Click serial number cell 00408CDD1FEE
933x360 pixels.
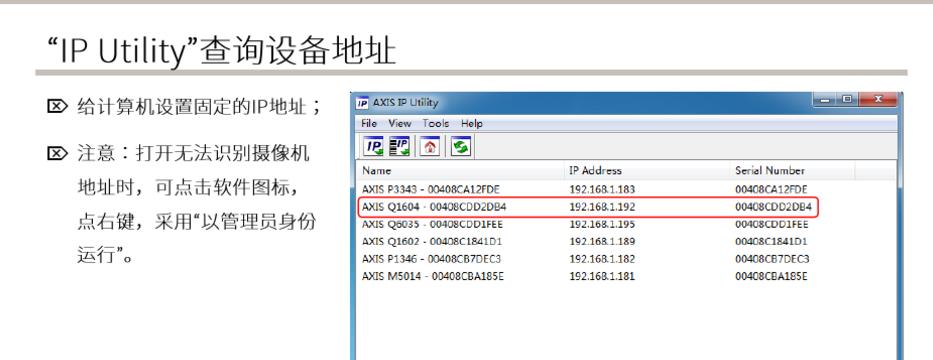point(772,224)
